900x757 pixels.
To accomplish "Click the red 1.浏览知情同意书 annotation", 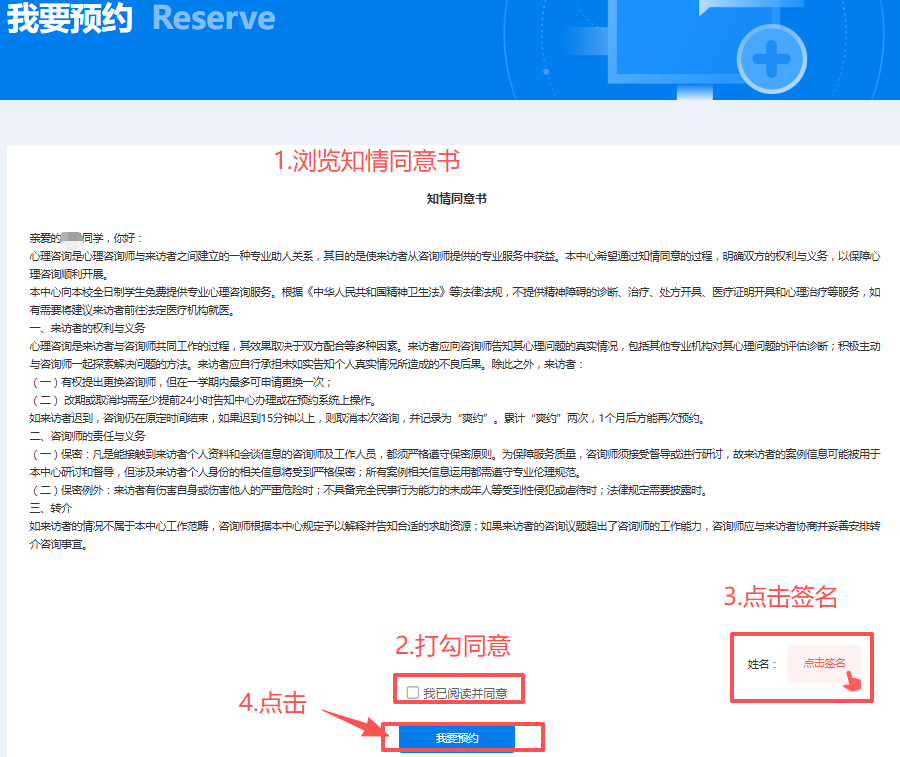I will 367,161.
